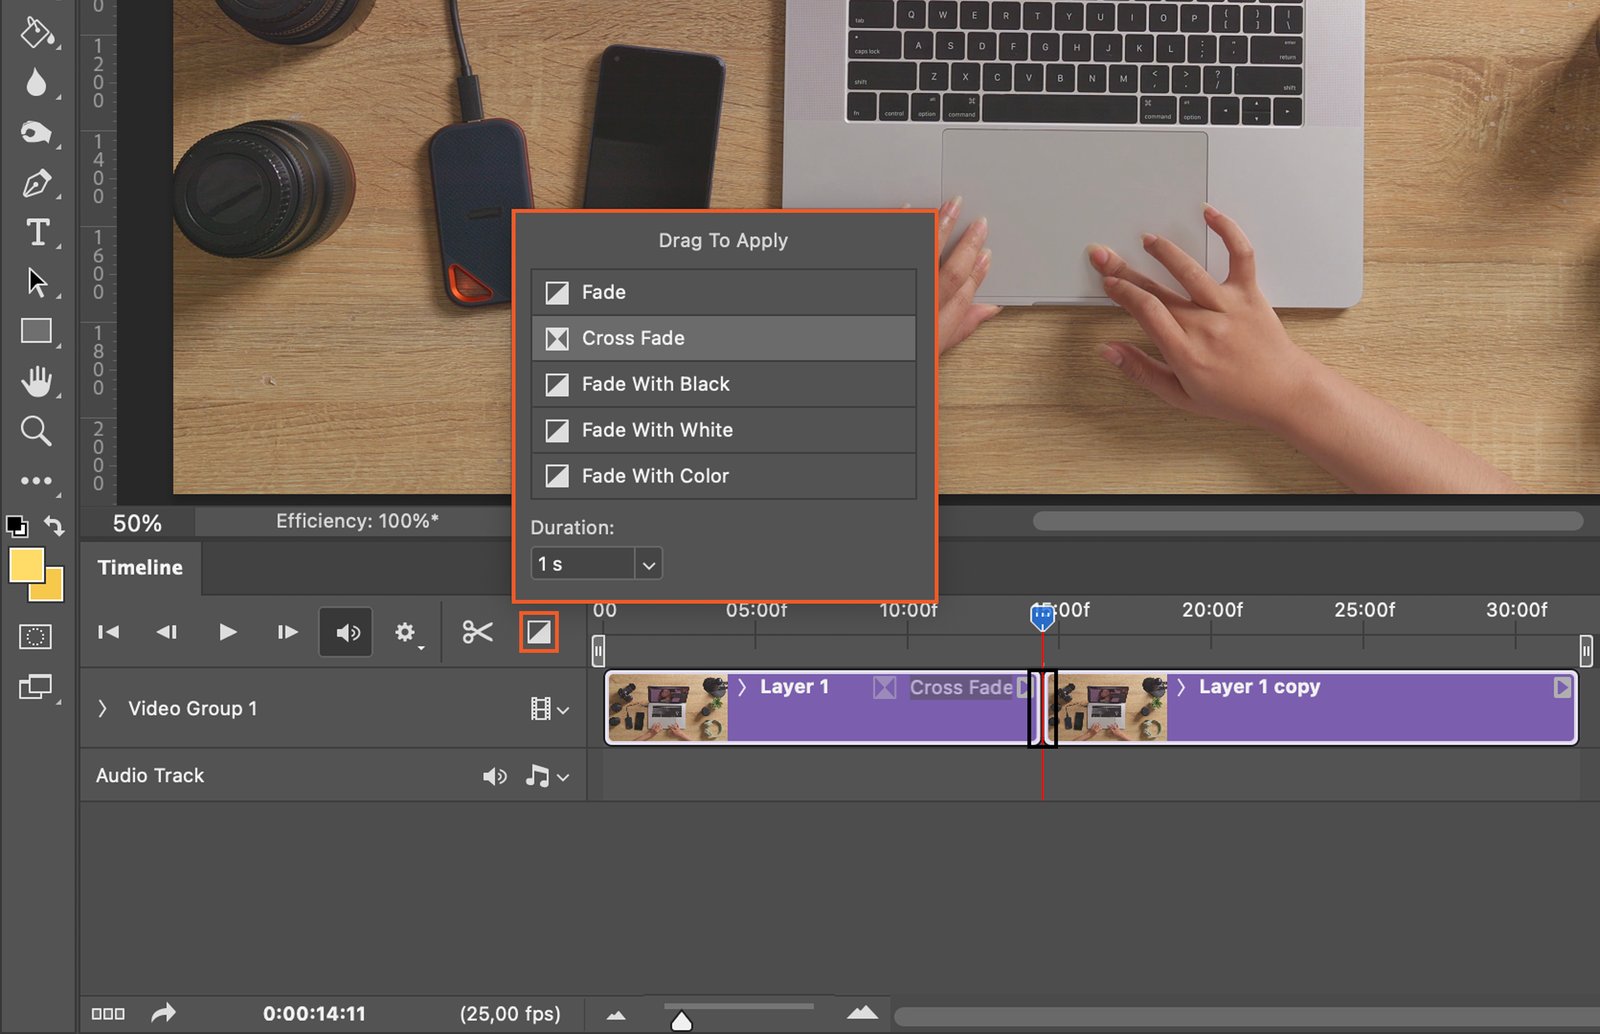Toggle audio playback speaker button
Viewport: 1600px width, 1034px height.
tap(346, 632)
